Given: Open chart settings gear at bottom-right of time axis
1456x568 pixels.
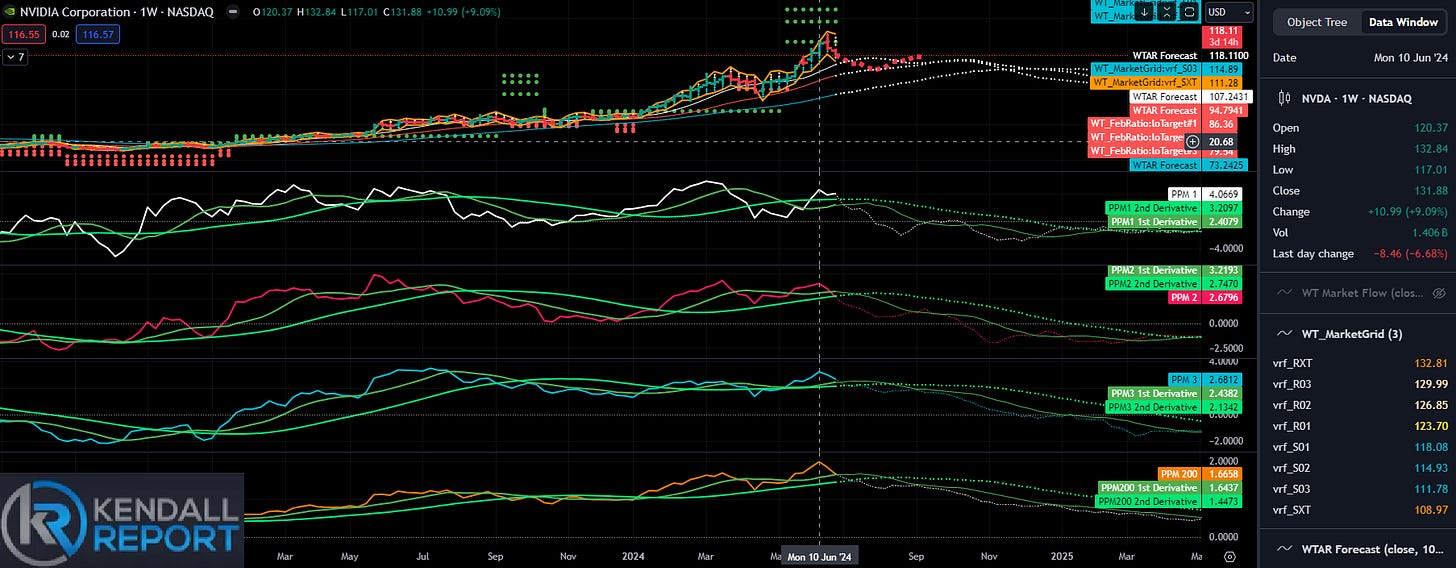Looking at the screenshot, I should (1230, 555).
